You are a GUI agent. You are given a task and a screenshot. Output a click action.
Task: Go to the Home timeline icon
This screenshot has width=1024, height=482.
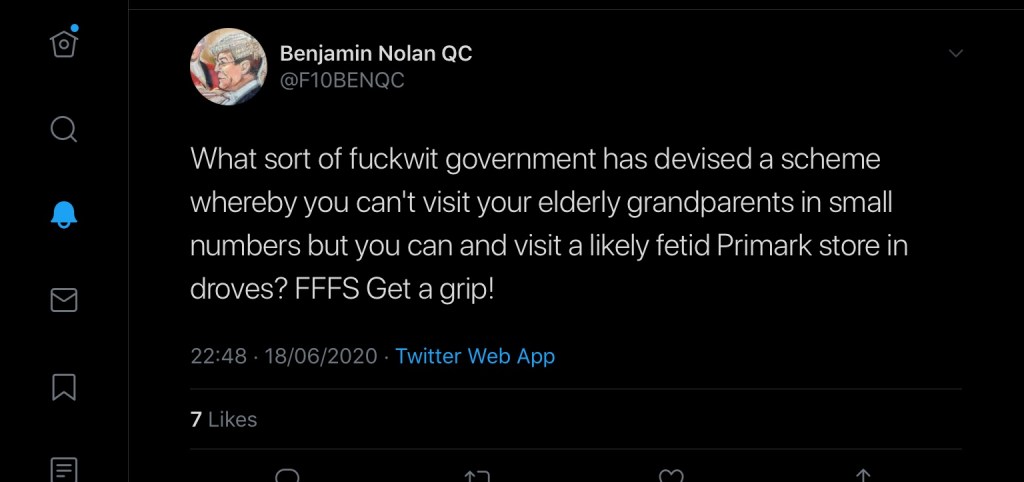[x=63, y=46]
